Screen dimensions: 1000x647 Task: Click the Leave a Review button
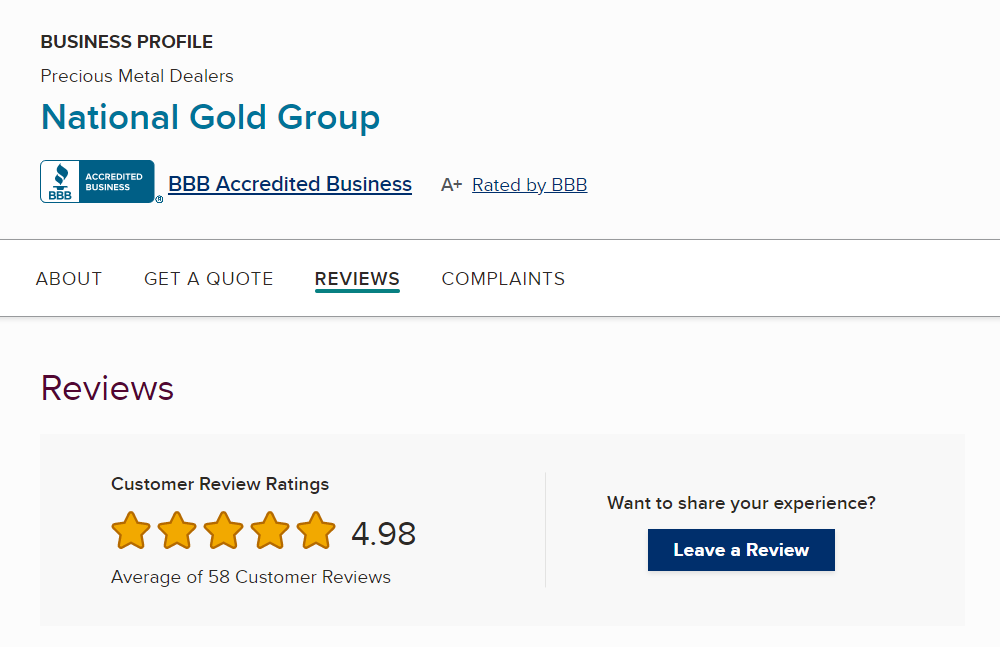[x=741, y=550]
